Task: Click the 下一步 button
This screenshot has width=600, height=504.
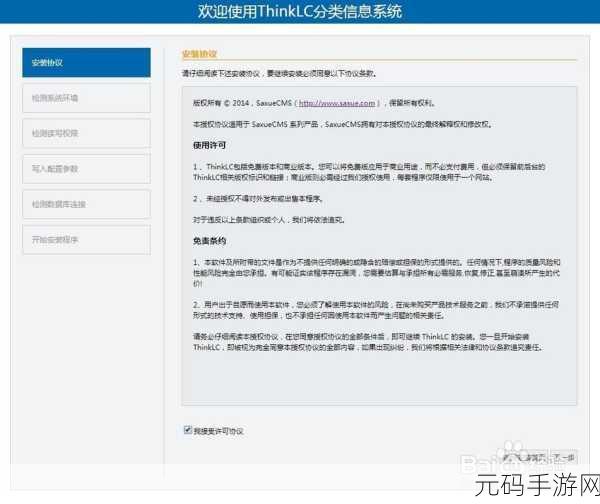Action: click(564, 458)
